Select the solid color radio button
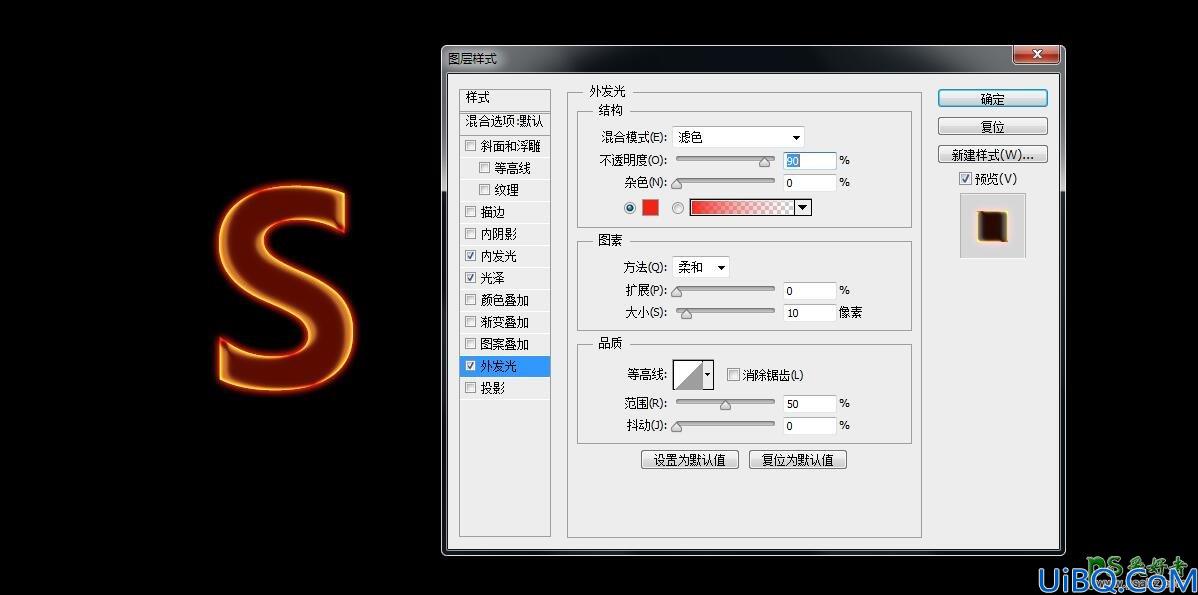This screenshot has width=1198, height=595. (x=630, y=208)
